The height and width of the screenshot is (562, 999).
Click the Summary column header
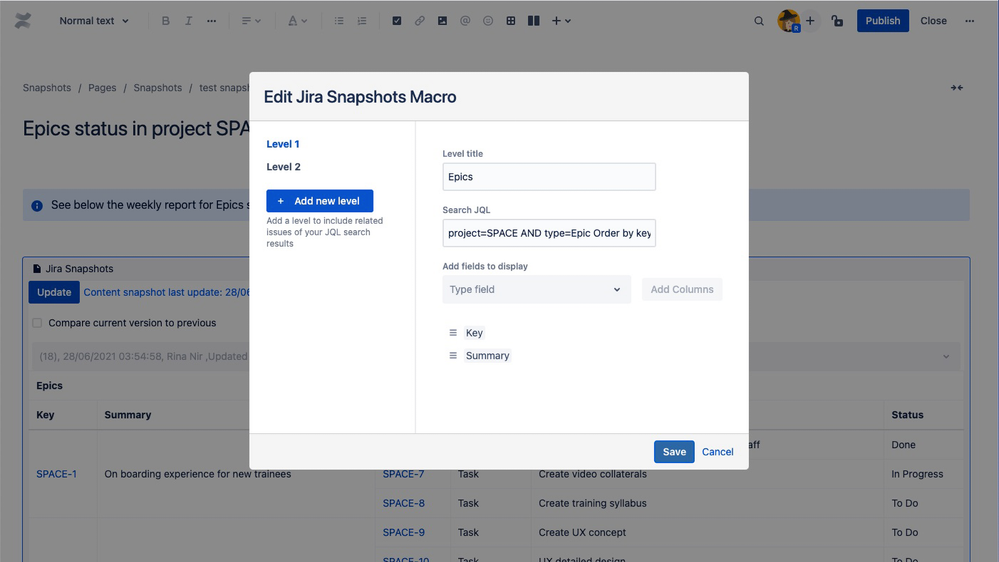[x=128, y=415]
